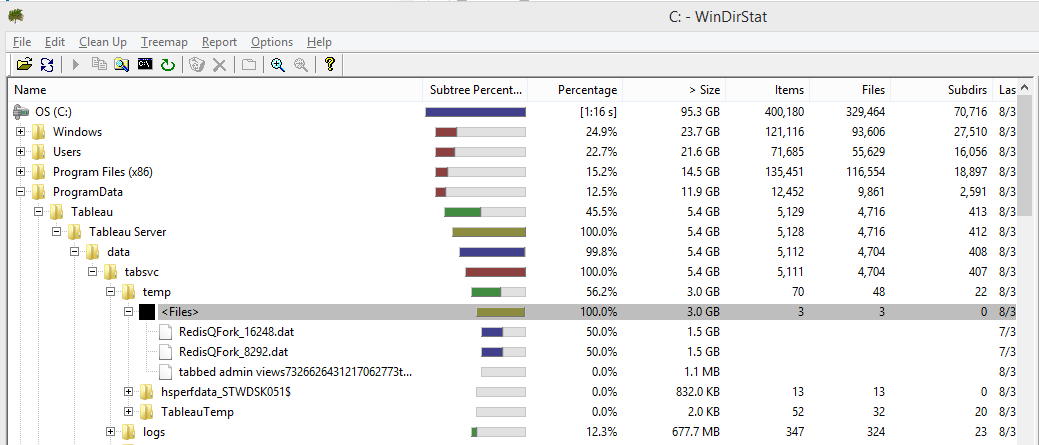
Task: Click the black <Files> node icon
Action: (146, 312)
